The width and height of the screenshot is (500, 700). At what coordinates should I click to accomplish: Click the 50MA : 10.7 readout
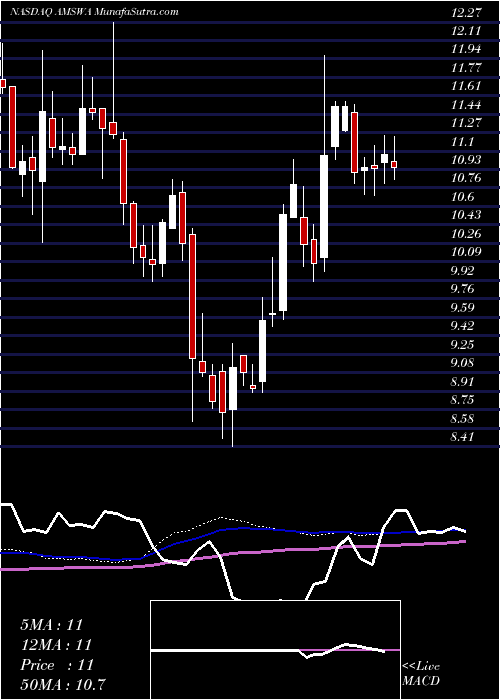tap(63, 684)
